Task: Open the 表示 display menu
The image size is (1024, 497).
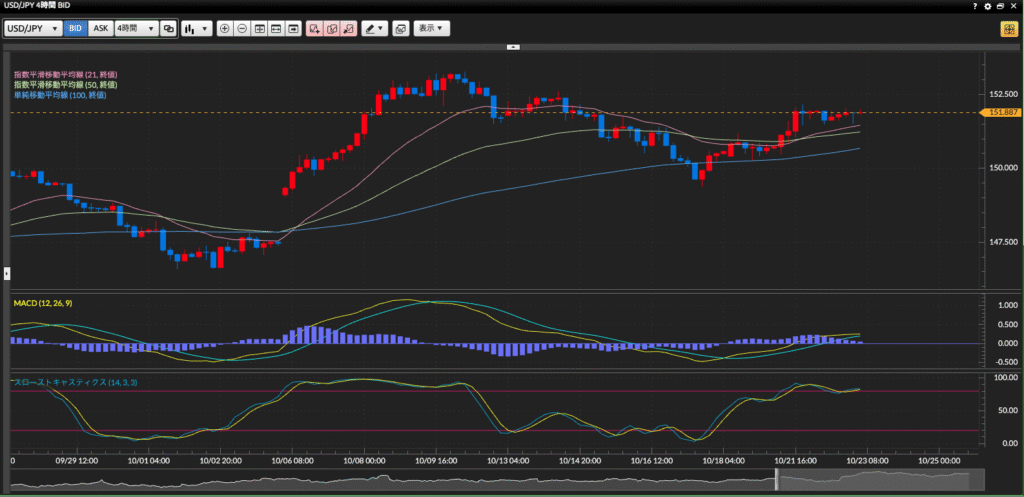Action: [432, 29]
